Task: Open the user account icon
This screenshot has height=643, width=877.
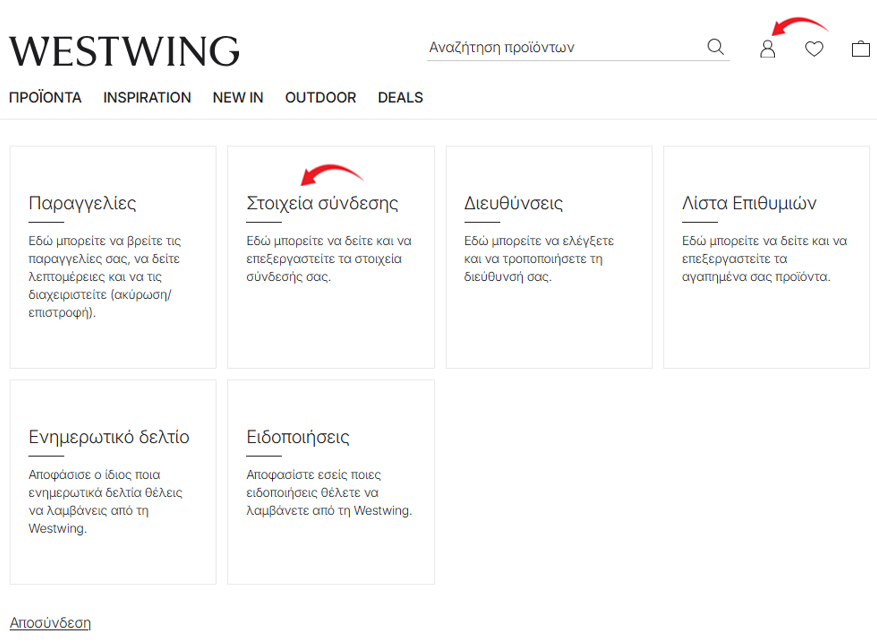Action: point(767,48)
